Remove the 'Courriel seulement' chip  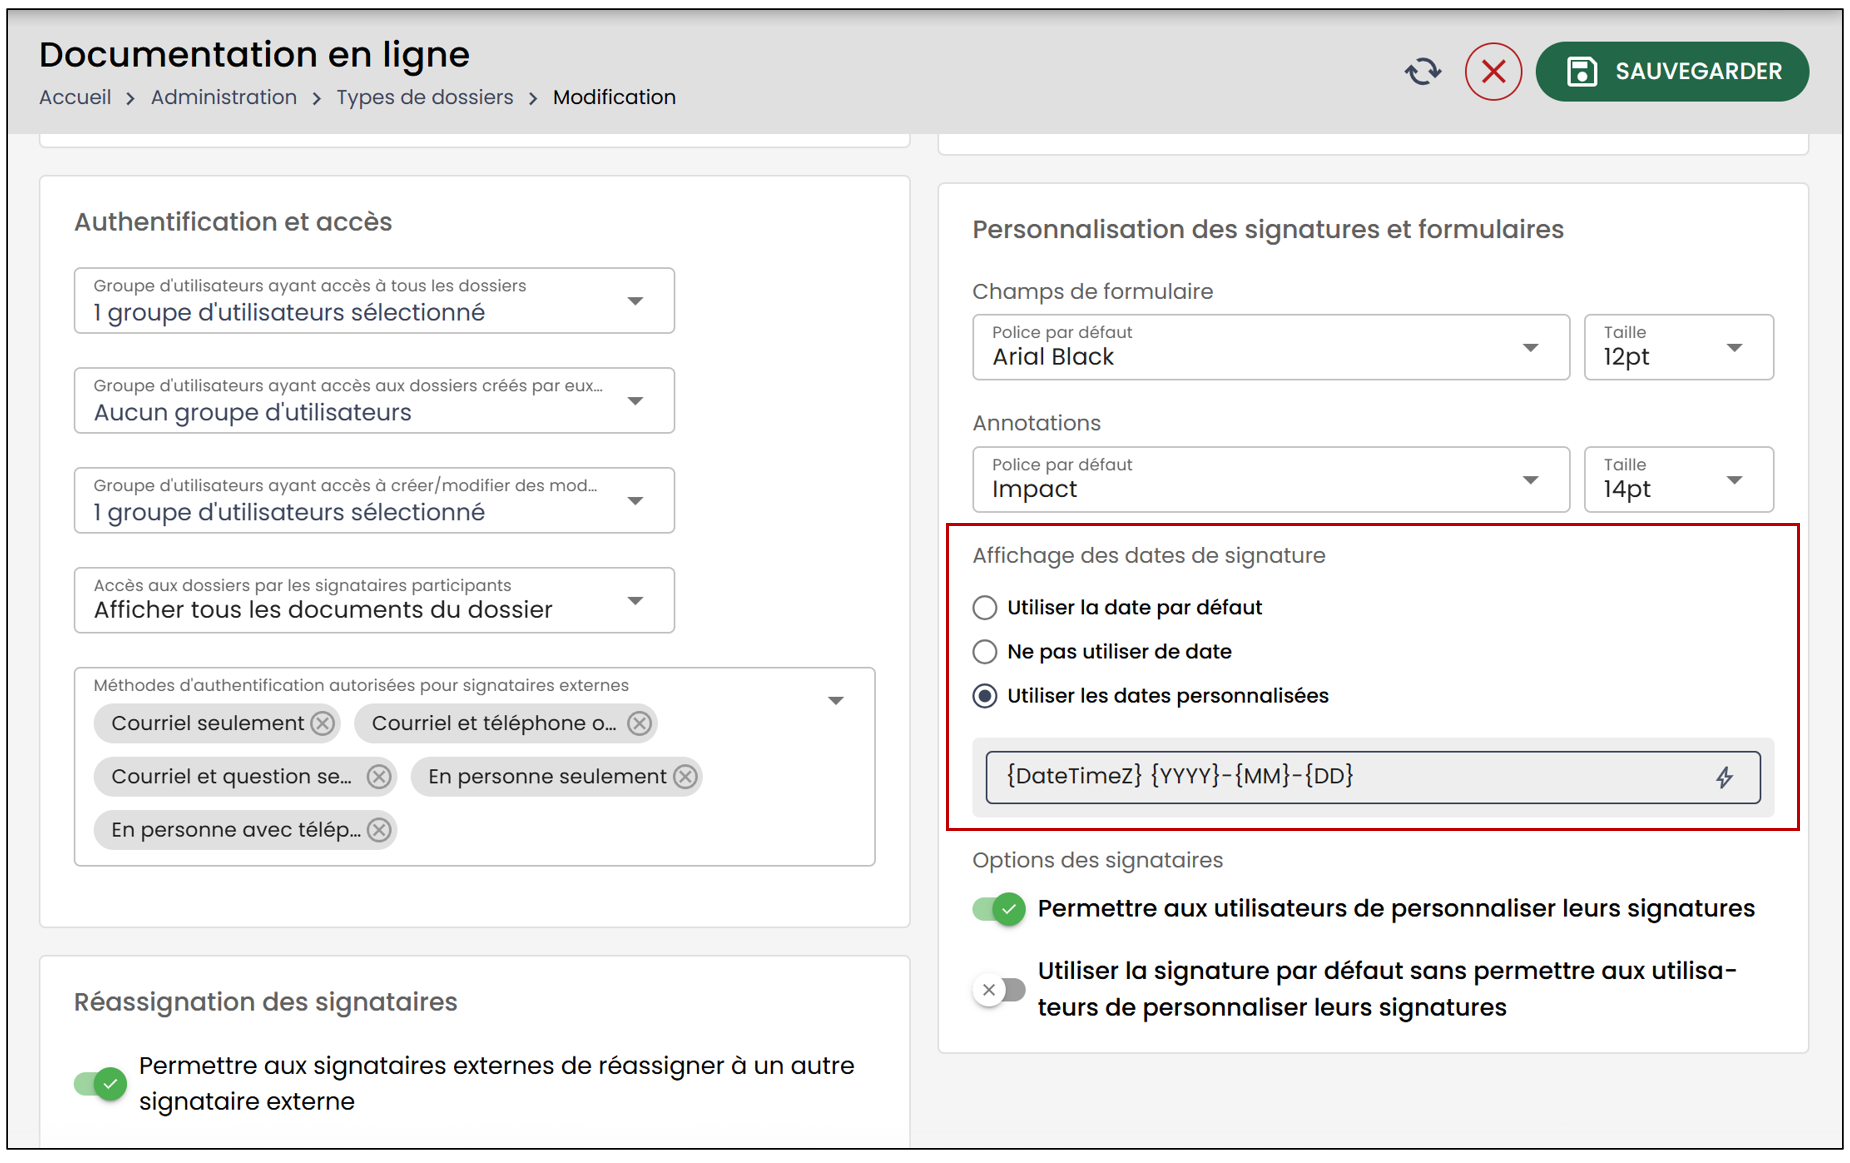(322, 723)
